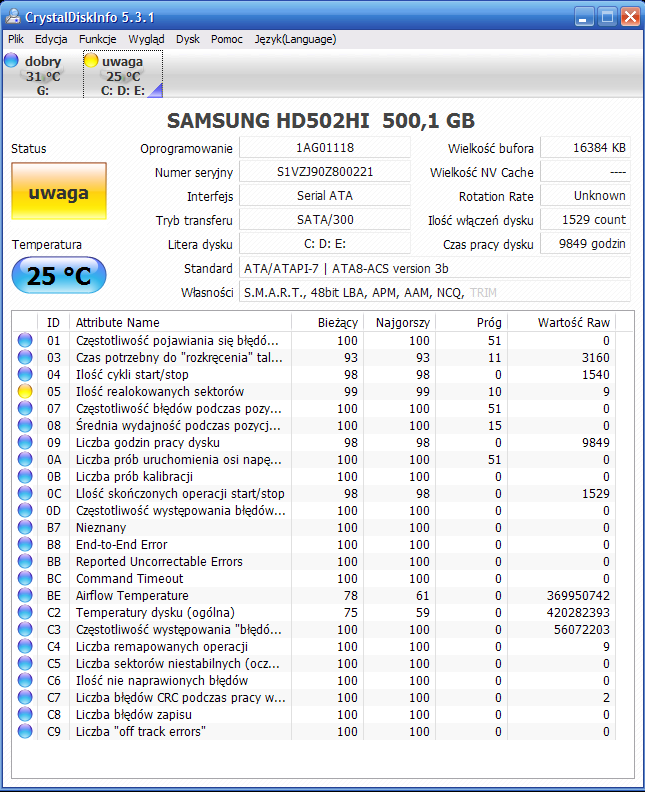Screen dimensions: 645x792
Task: Click the buffer size field '16384 KB'
Action: 585,148
